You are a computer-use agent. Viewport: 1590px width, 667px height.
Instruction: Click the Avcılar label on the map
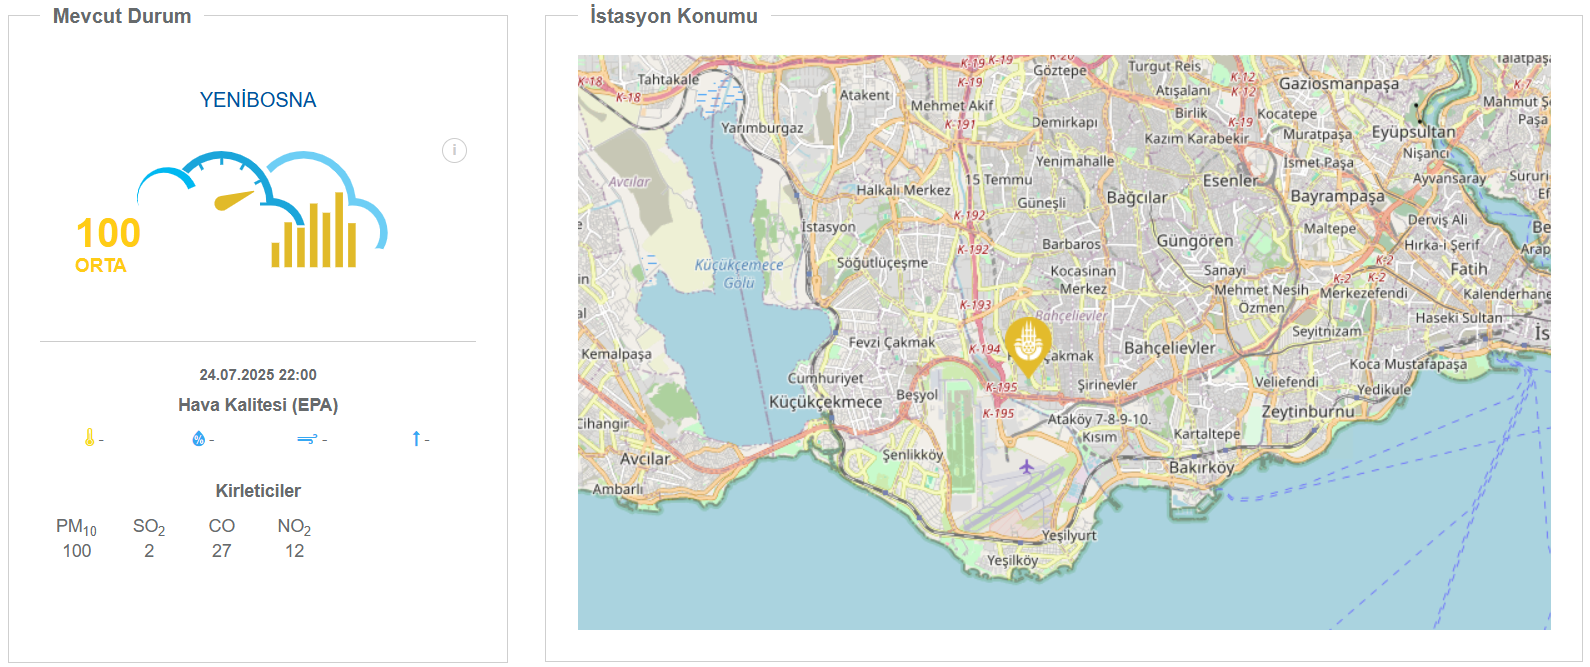pyautogui.click(x=645, y=459)
